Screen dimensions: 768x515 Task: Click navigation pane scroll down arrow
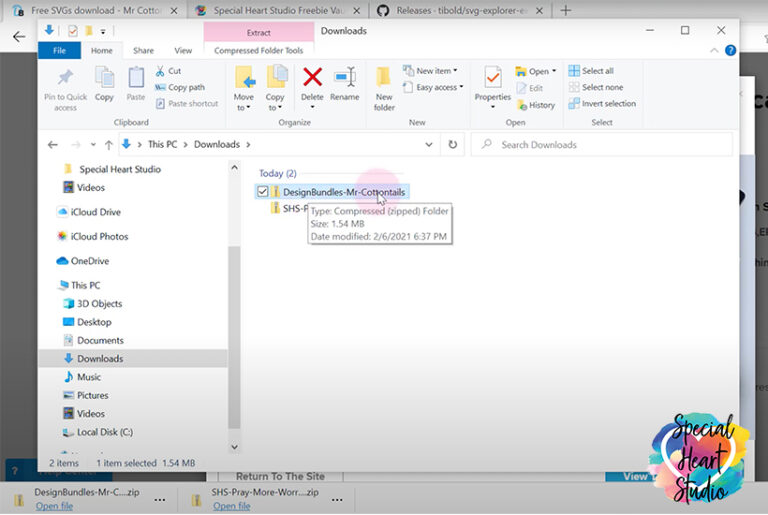pyautogui.click(x=234, y=447)
